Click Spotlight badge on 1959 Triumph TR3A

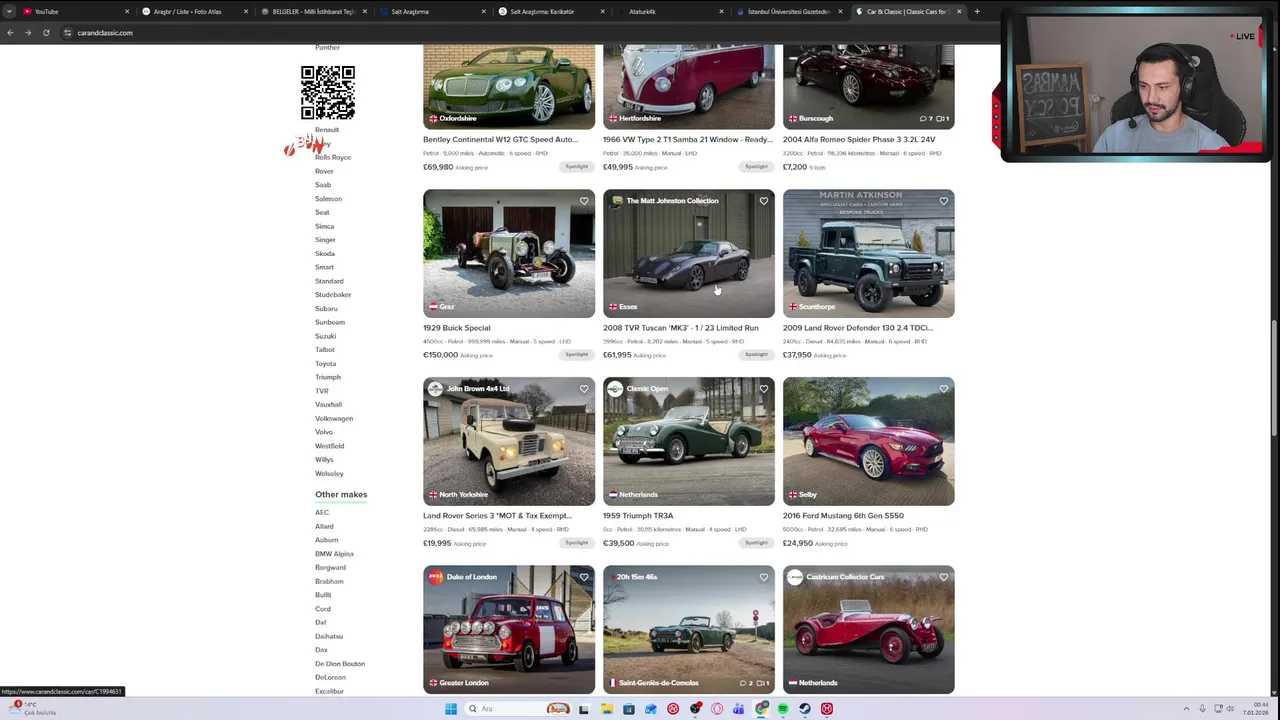click(x=756, y=543)
